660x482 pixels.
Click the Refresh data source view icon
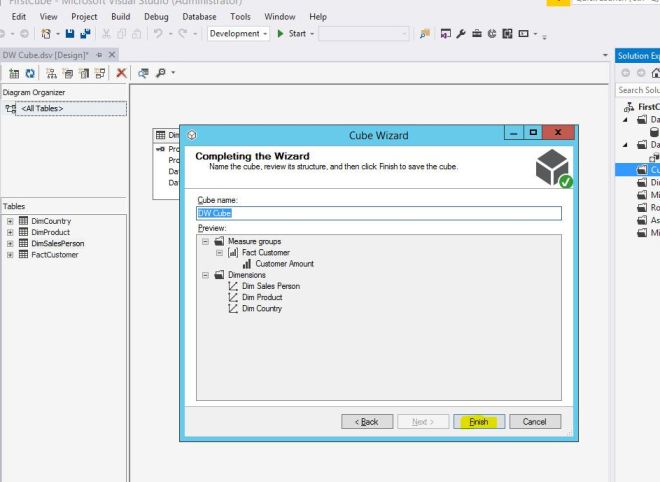coord(29,73)
